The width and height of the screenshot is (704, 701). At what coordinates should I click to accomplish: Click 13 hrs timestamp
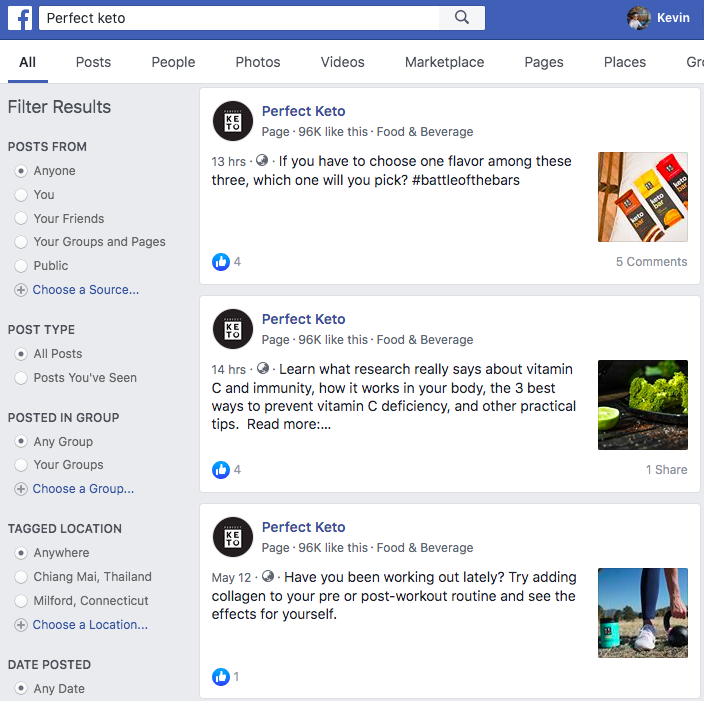coord(229,162)
